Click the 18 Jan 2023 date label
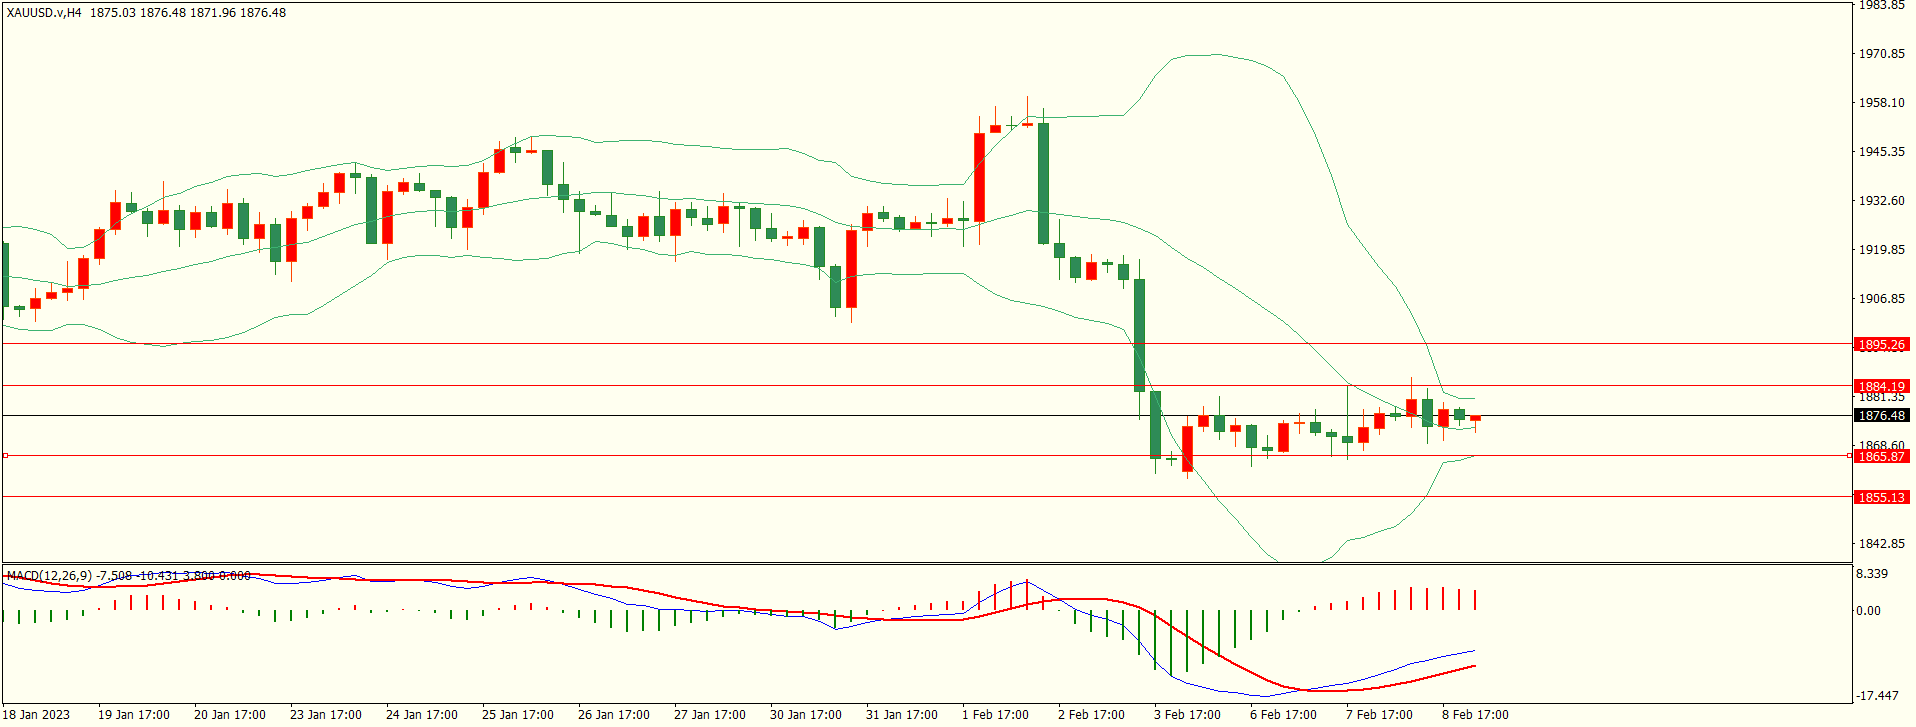Image resolution: width=1916 pixels, height=727 pixels. 38,715
